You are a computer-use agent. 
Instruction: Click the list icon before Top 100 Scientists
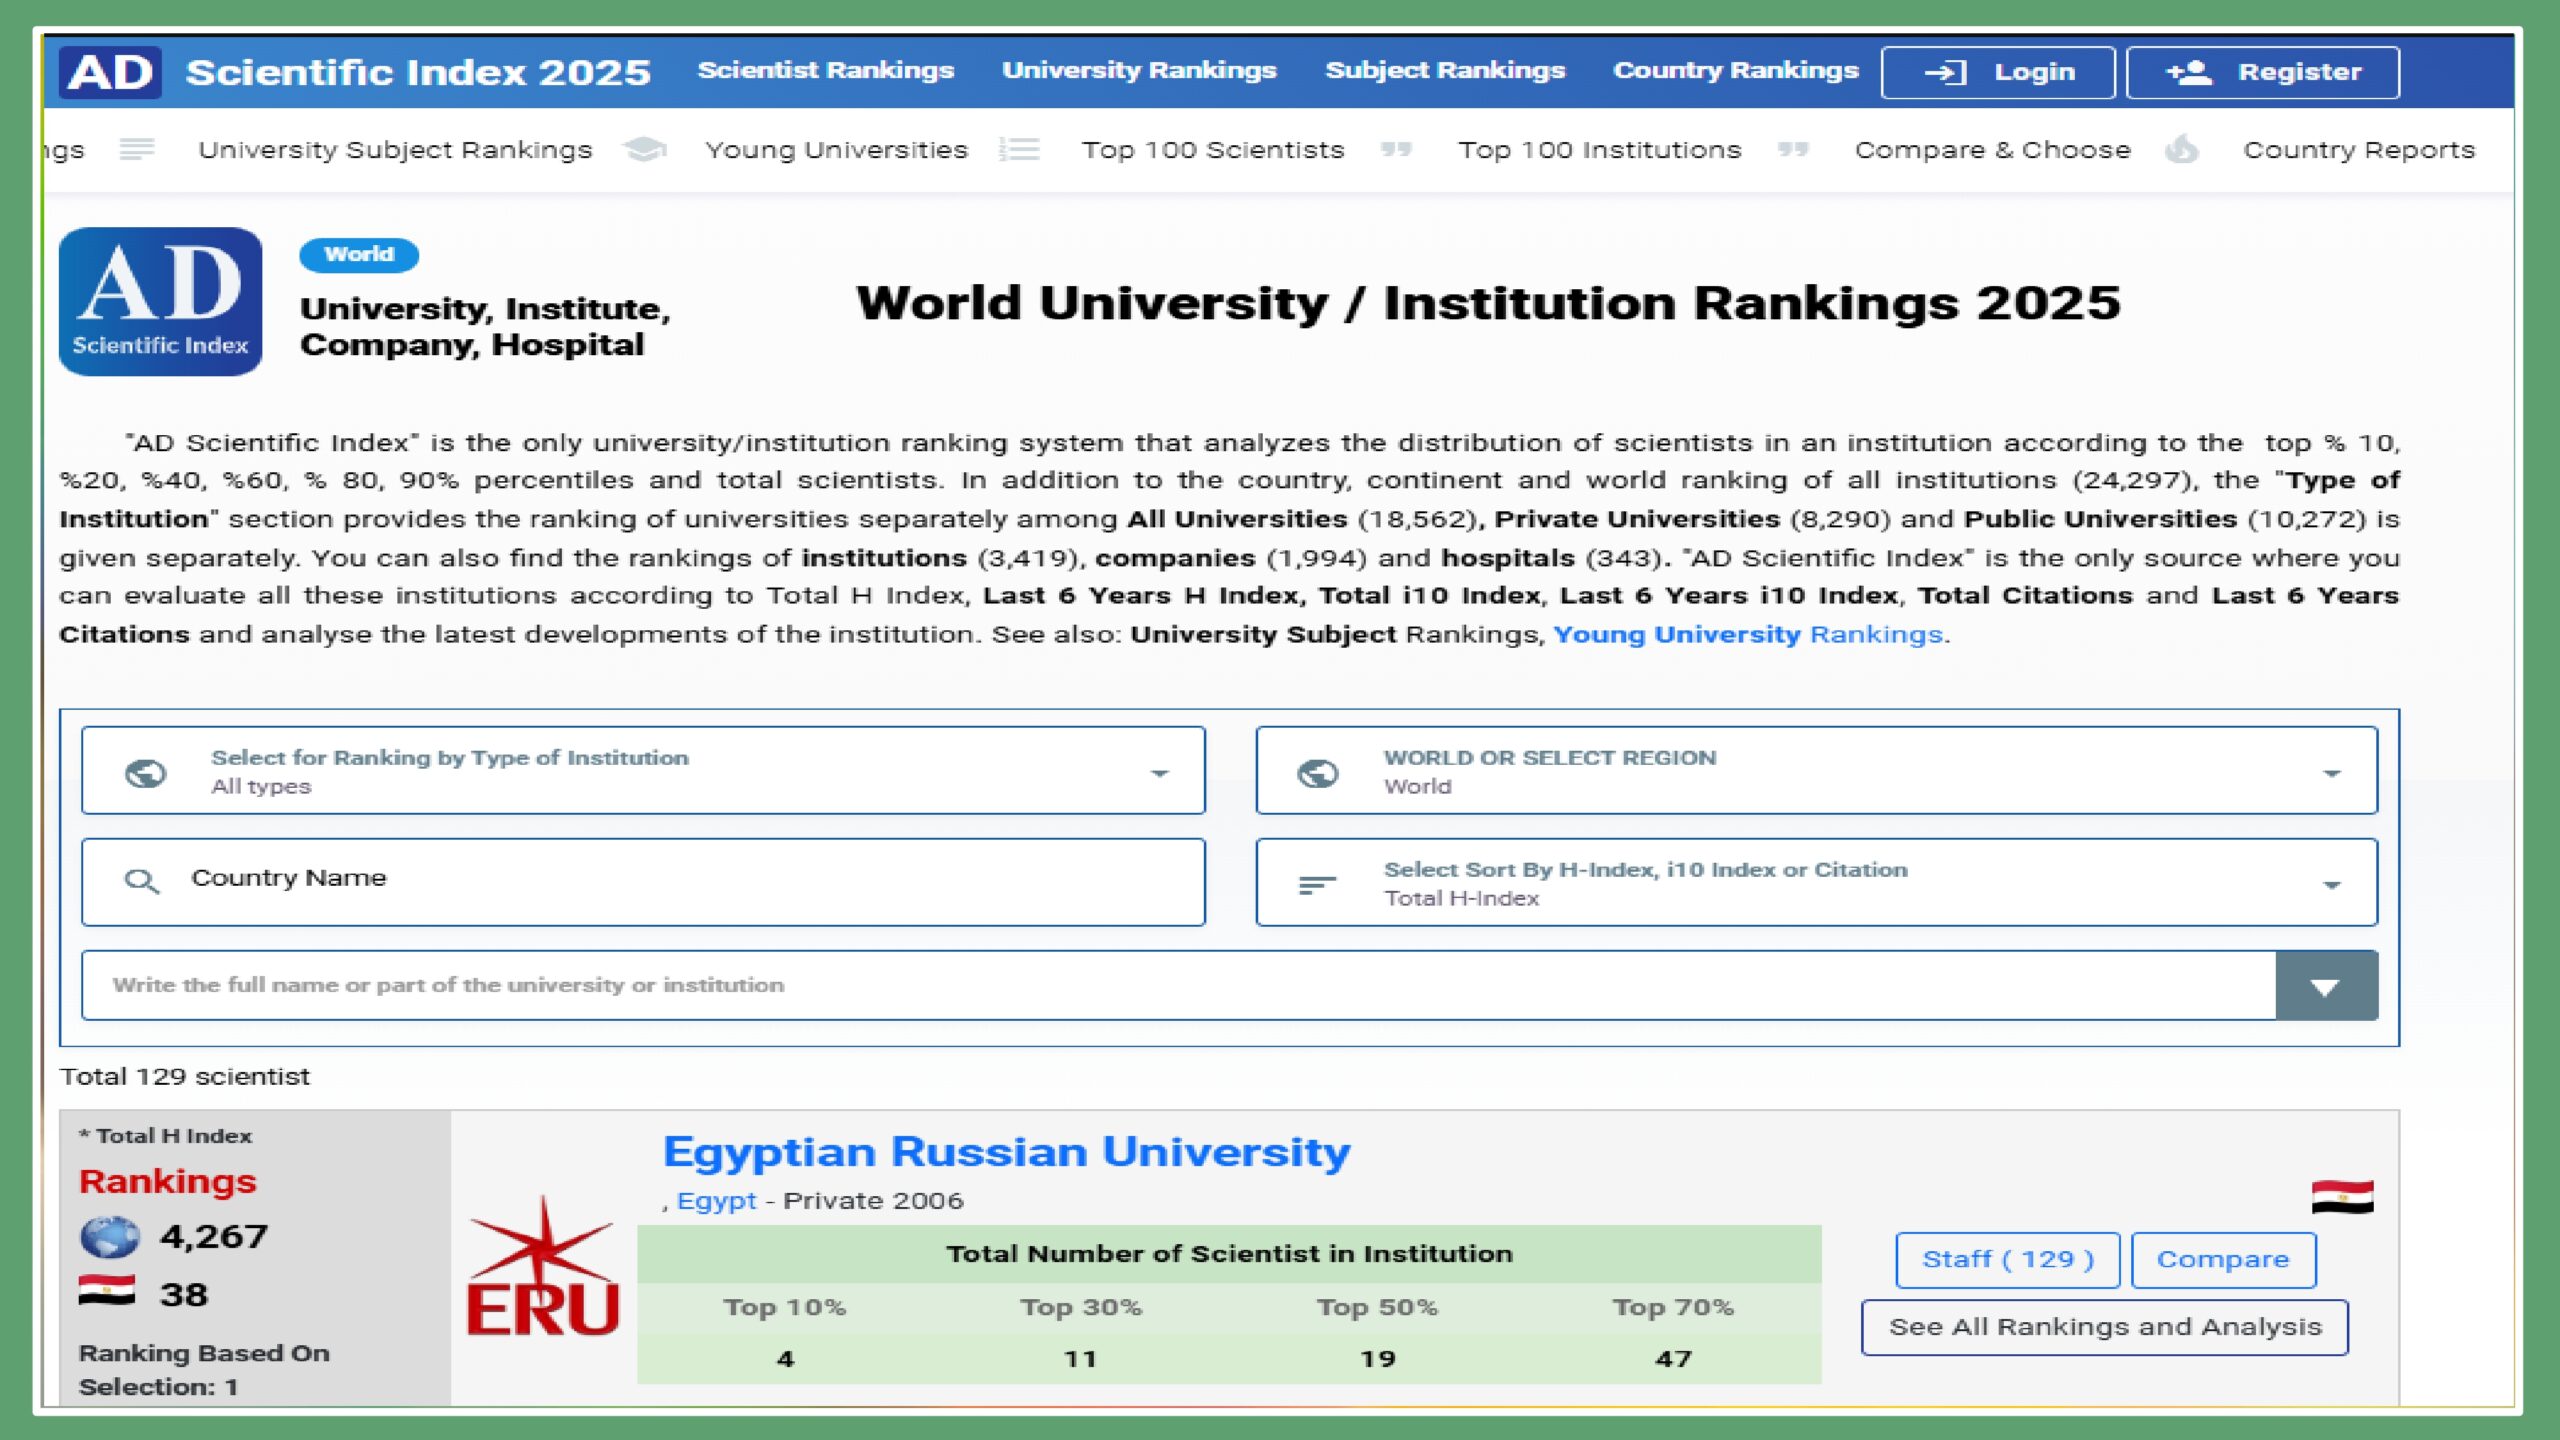coord(1020,150)
